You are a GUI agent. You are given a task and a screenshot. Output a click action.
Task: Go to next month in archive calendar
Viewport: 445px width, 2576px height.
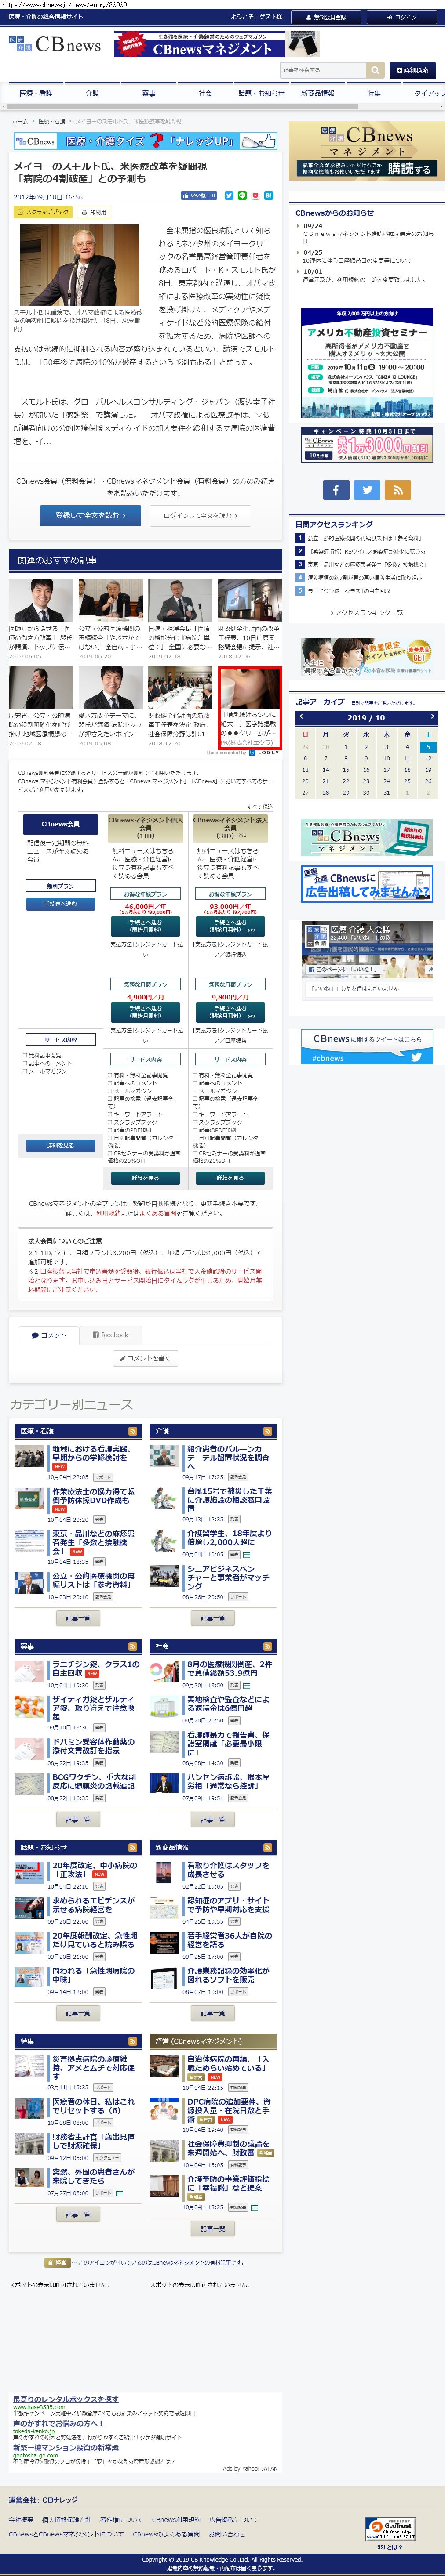432,716
